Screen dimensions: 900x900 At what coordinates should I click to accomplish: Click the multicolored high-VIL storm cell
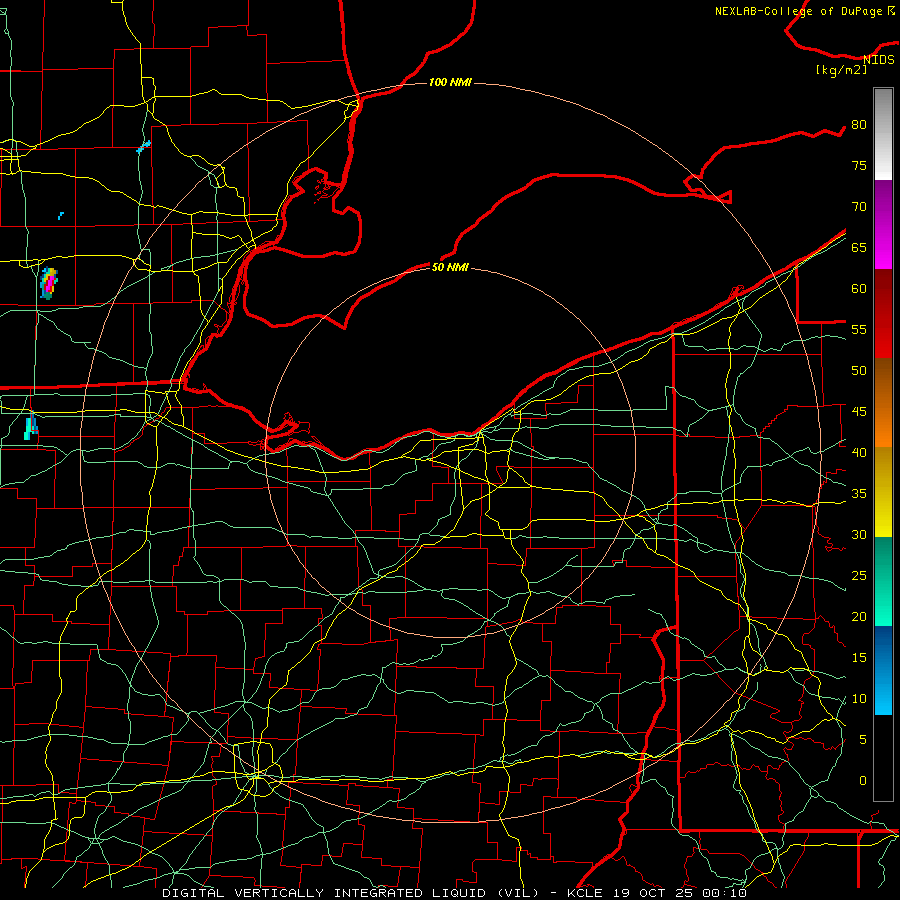coord(49,283)
